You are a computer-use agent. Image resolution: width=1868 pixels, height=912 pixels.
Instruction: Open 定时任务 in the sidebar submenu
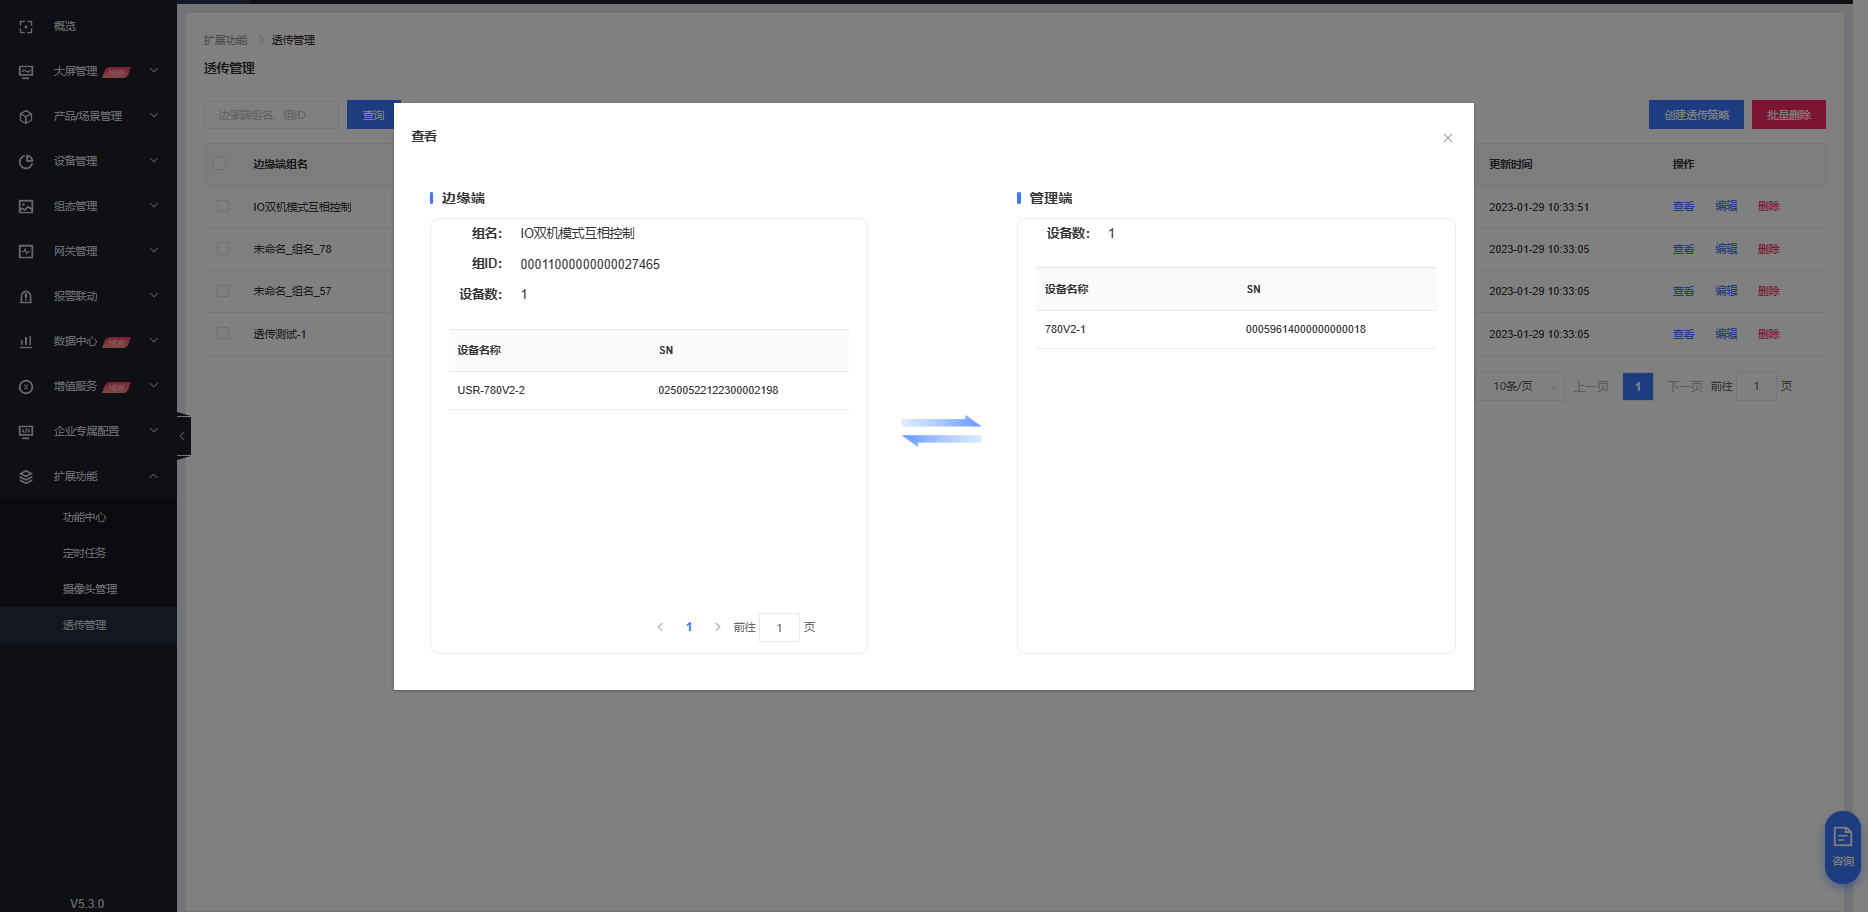(x=85, y=553)
